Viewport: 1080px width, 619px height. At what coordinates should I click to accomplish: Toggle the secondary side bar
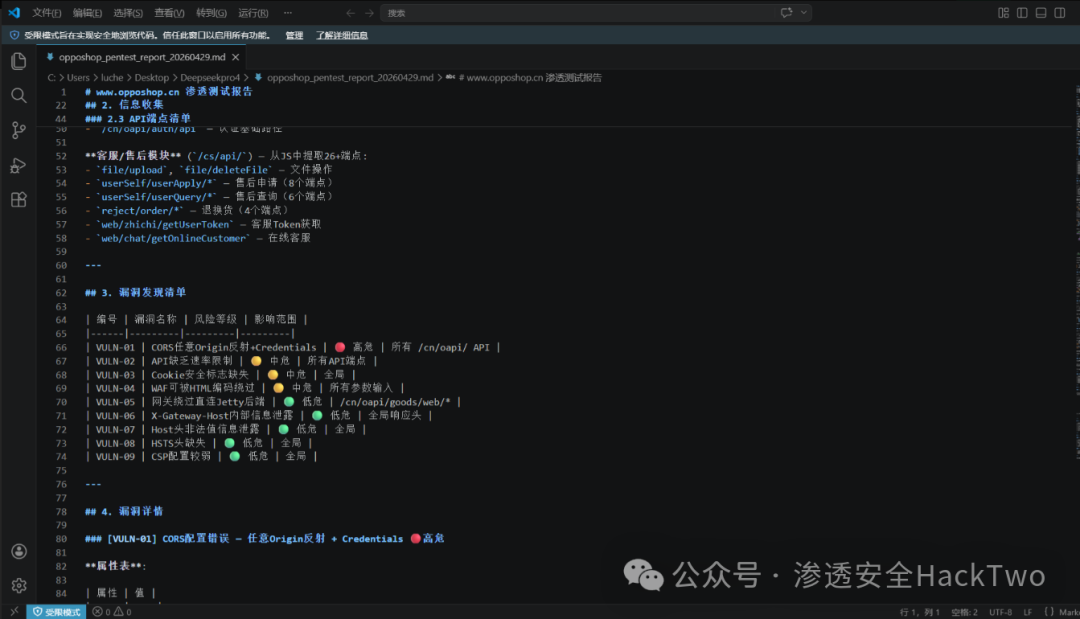pyautogui.click(x=1060, y=12)
